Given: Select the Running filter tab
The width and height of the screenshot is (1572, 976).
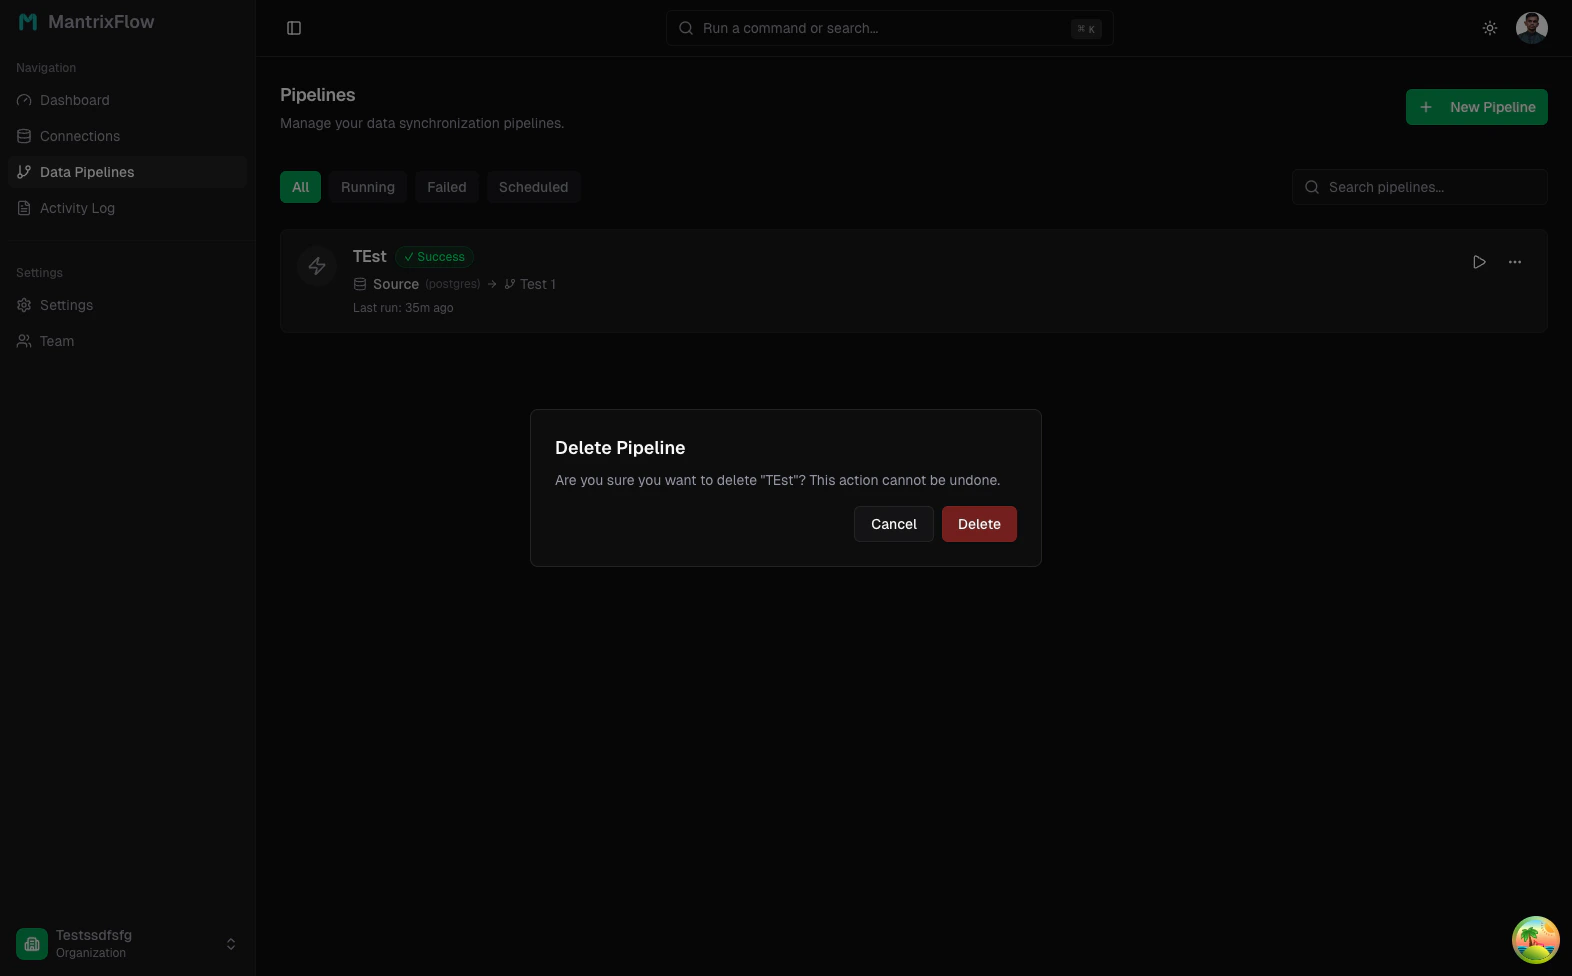Looking at the screenshot, I should 368,187.
